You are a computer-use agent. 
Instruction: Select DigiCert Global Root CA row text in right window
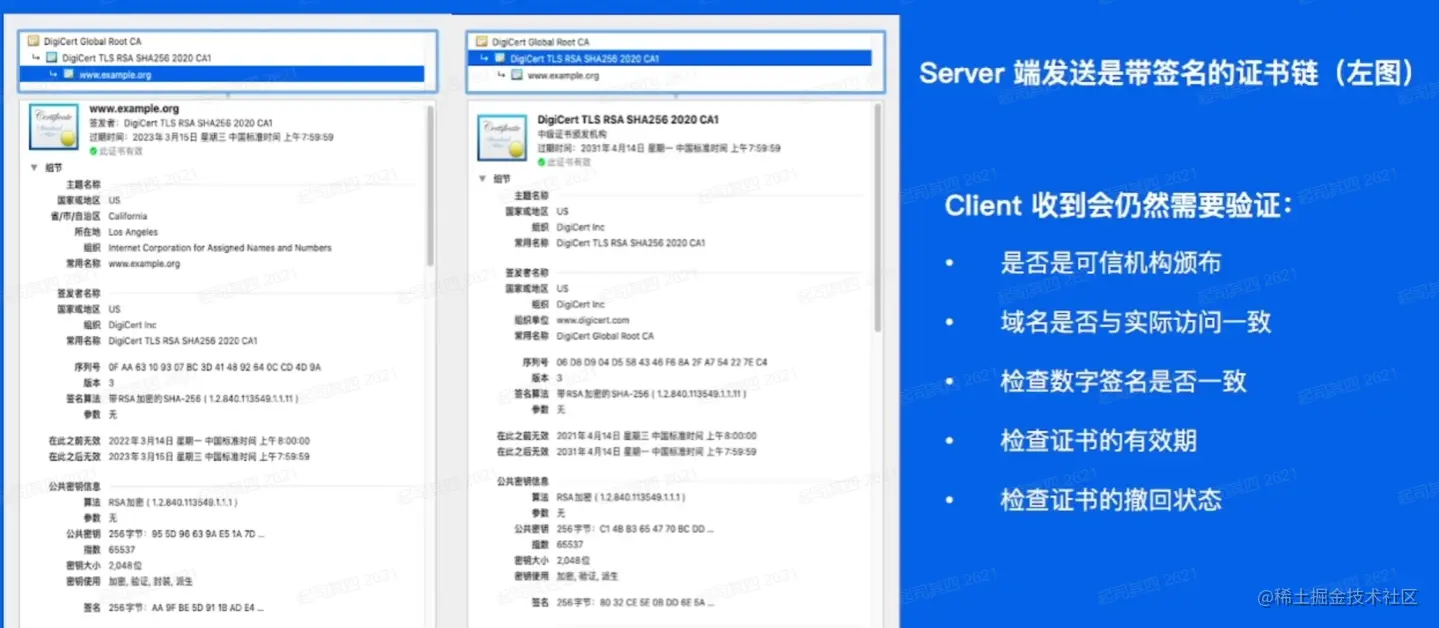click(x=540, y=42)
